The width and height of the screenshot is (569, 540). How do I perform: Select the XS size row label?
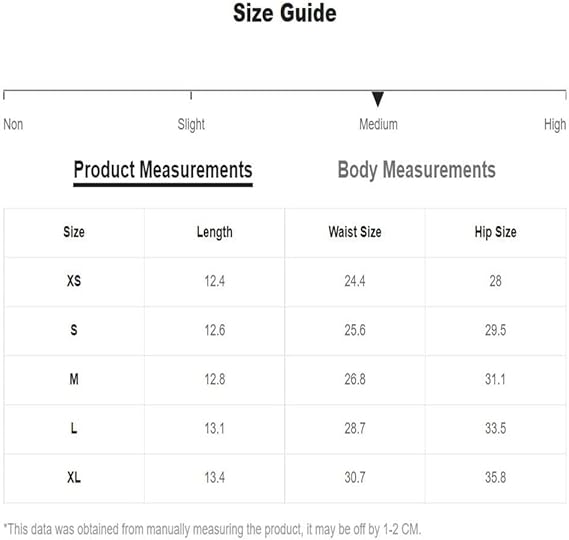(x=74, y=281)
